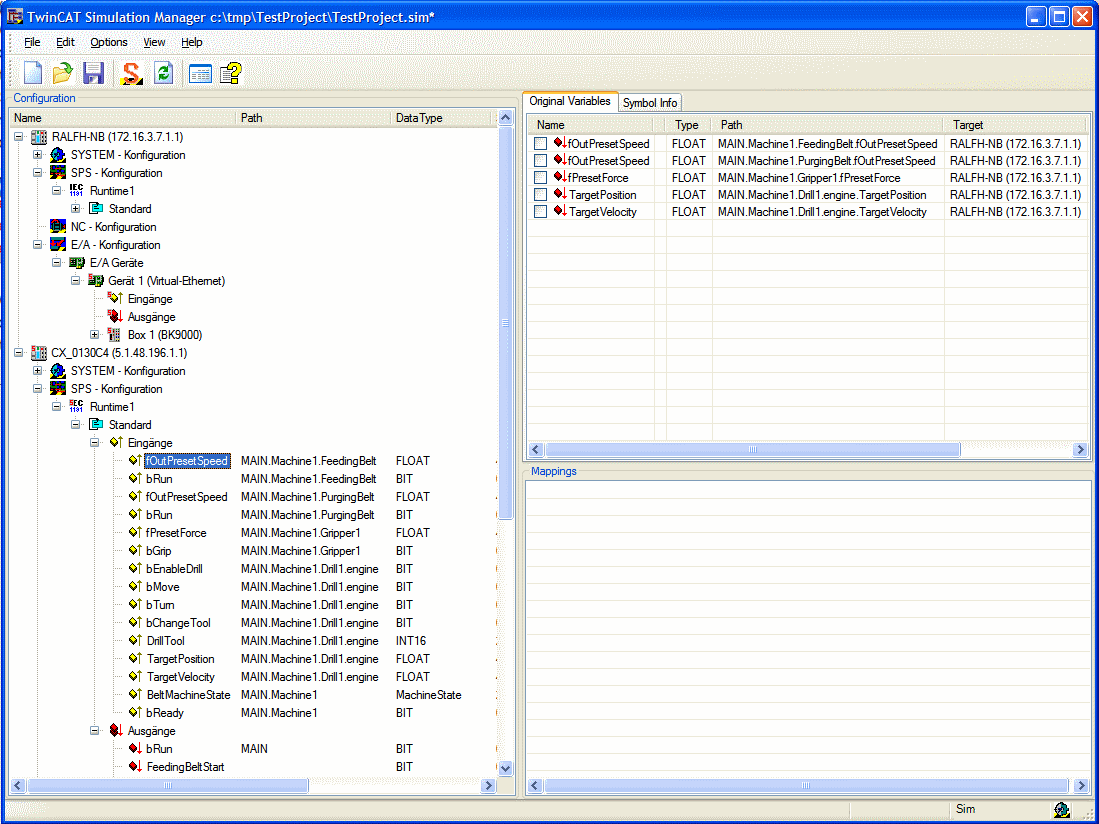
Task: Tick the TargetPosition variable checkbox
Action: pyautogui.click(x=540, y=195)
